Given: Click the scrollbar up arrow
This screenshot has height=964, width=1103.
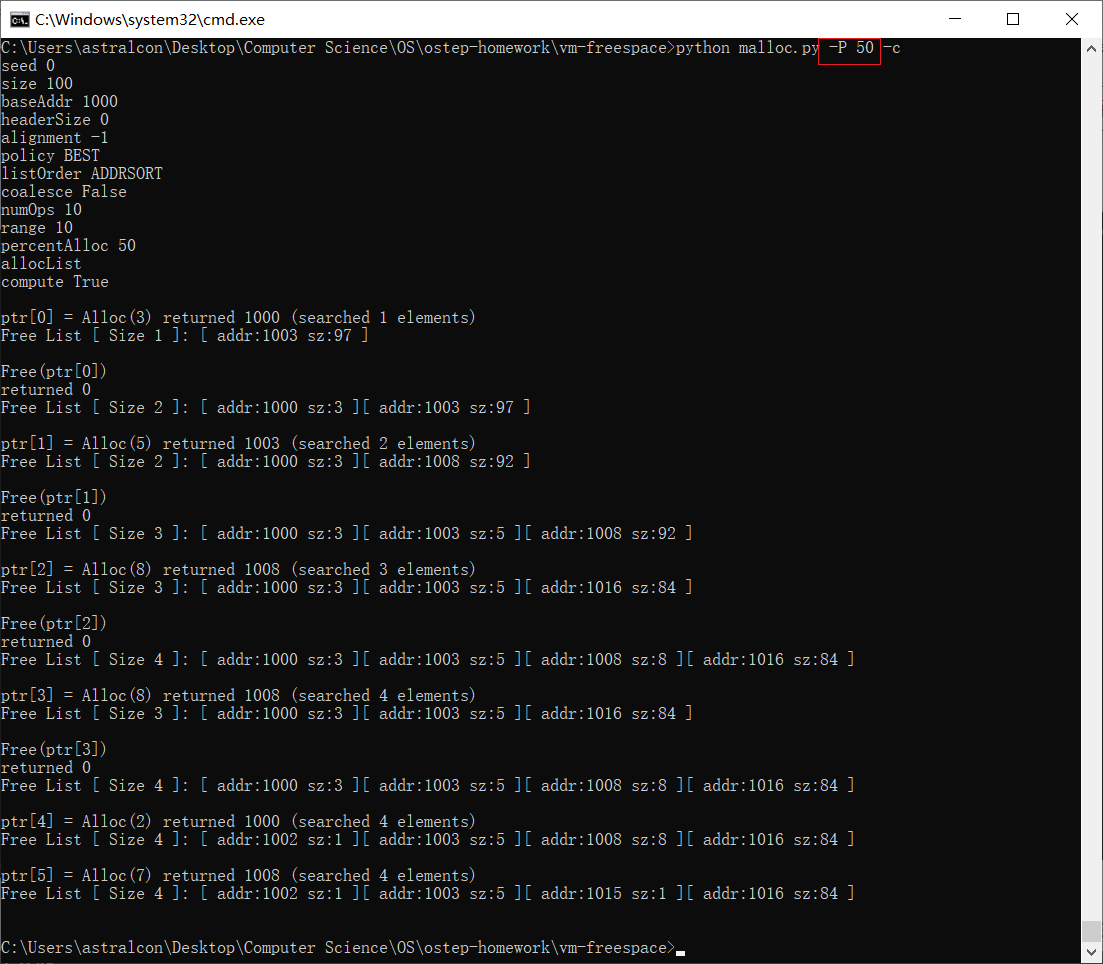Looking at the screenshot, I should [1091, 49].
